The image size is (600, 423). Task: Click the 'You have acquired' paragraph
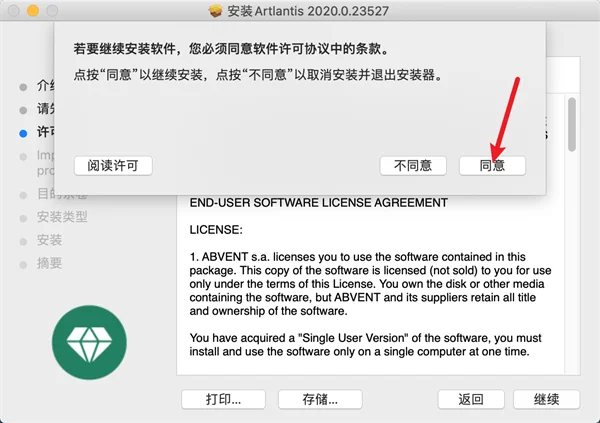click(365, 345)
